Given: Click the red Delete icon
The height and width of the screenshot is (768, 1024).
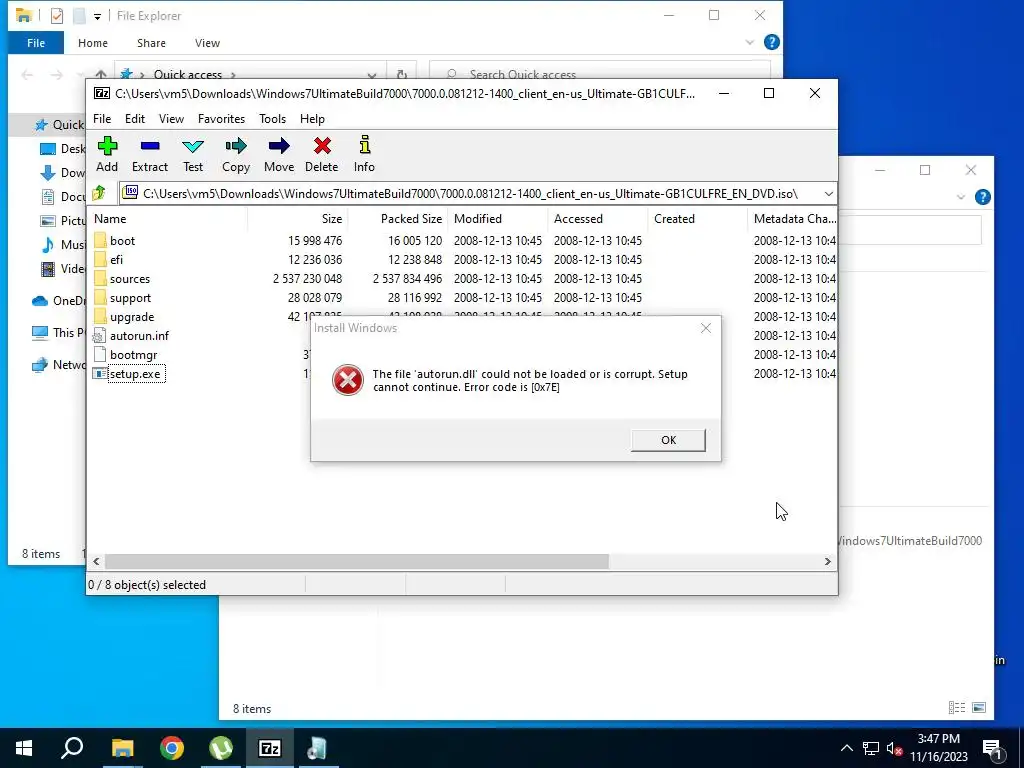Looking at the screenshot, I should point(322,146).
